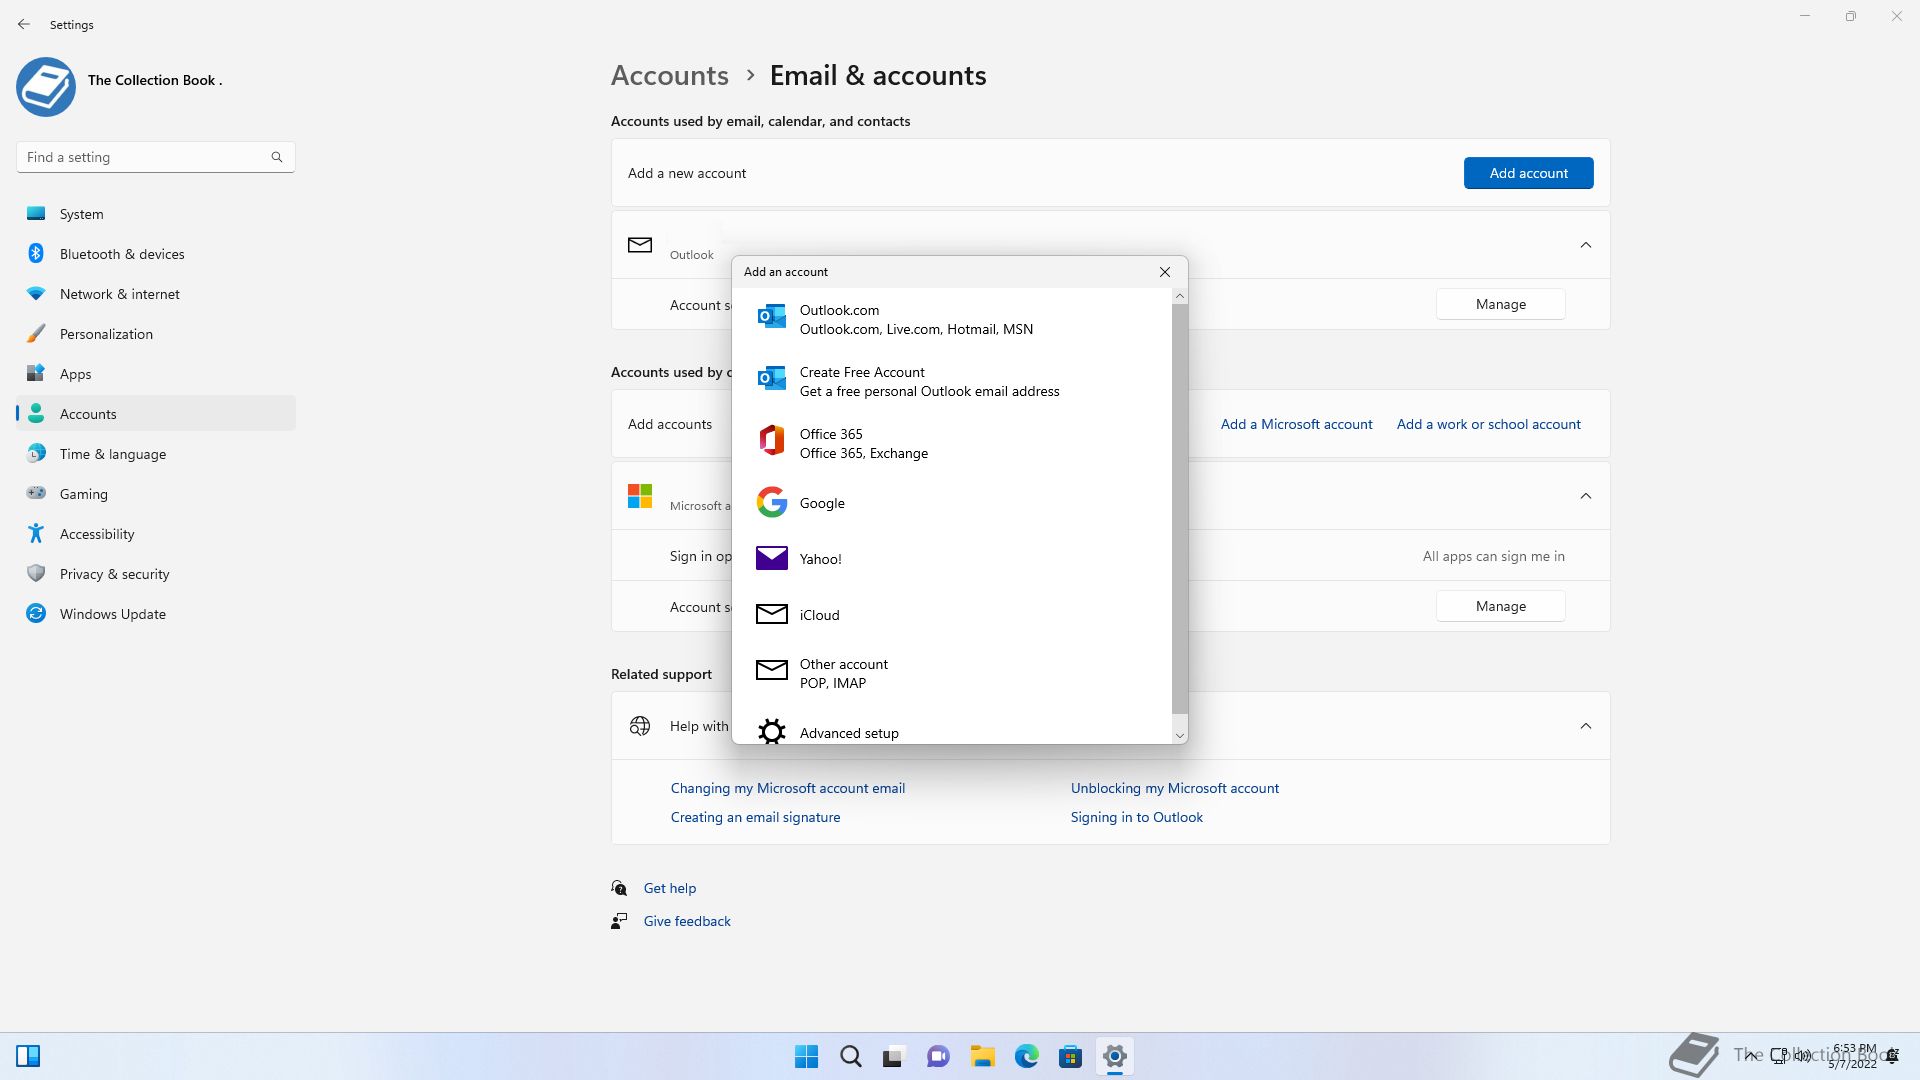Click the Find a setting field

click(156, 157)
